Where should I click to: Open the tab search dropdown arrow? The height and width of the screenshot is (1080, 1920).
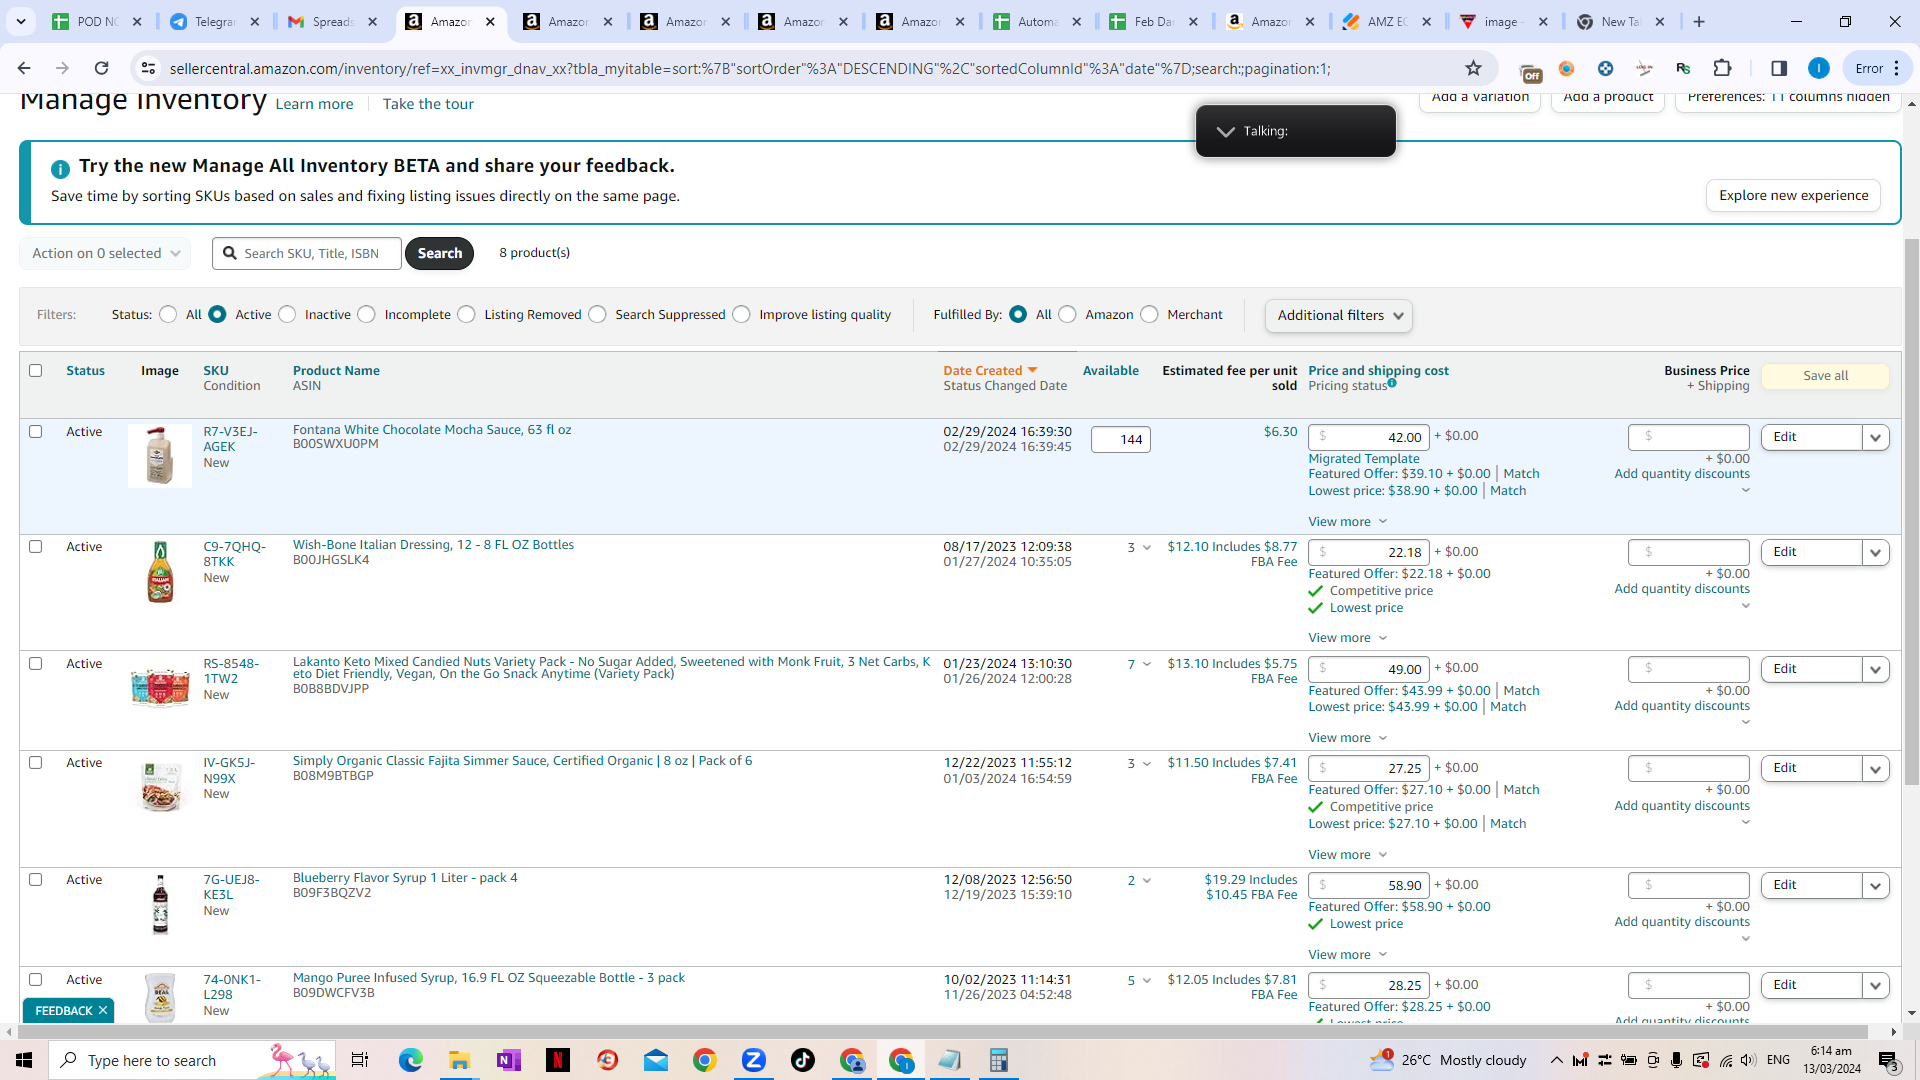[21, 21]
